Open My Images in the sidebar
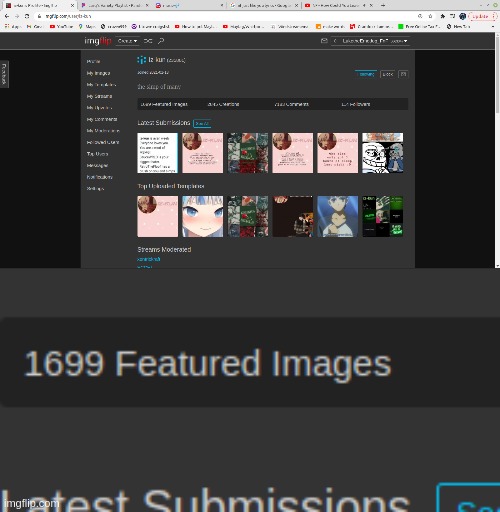 tap(98, 73)
